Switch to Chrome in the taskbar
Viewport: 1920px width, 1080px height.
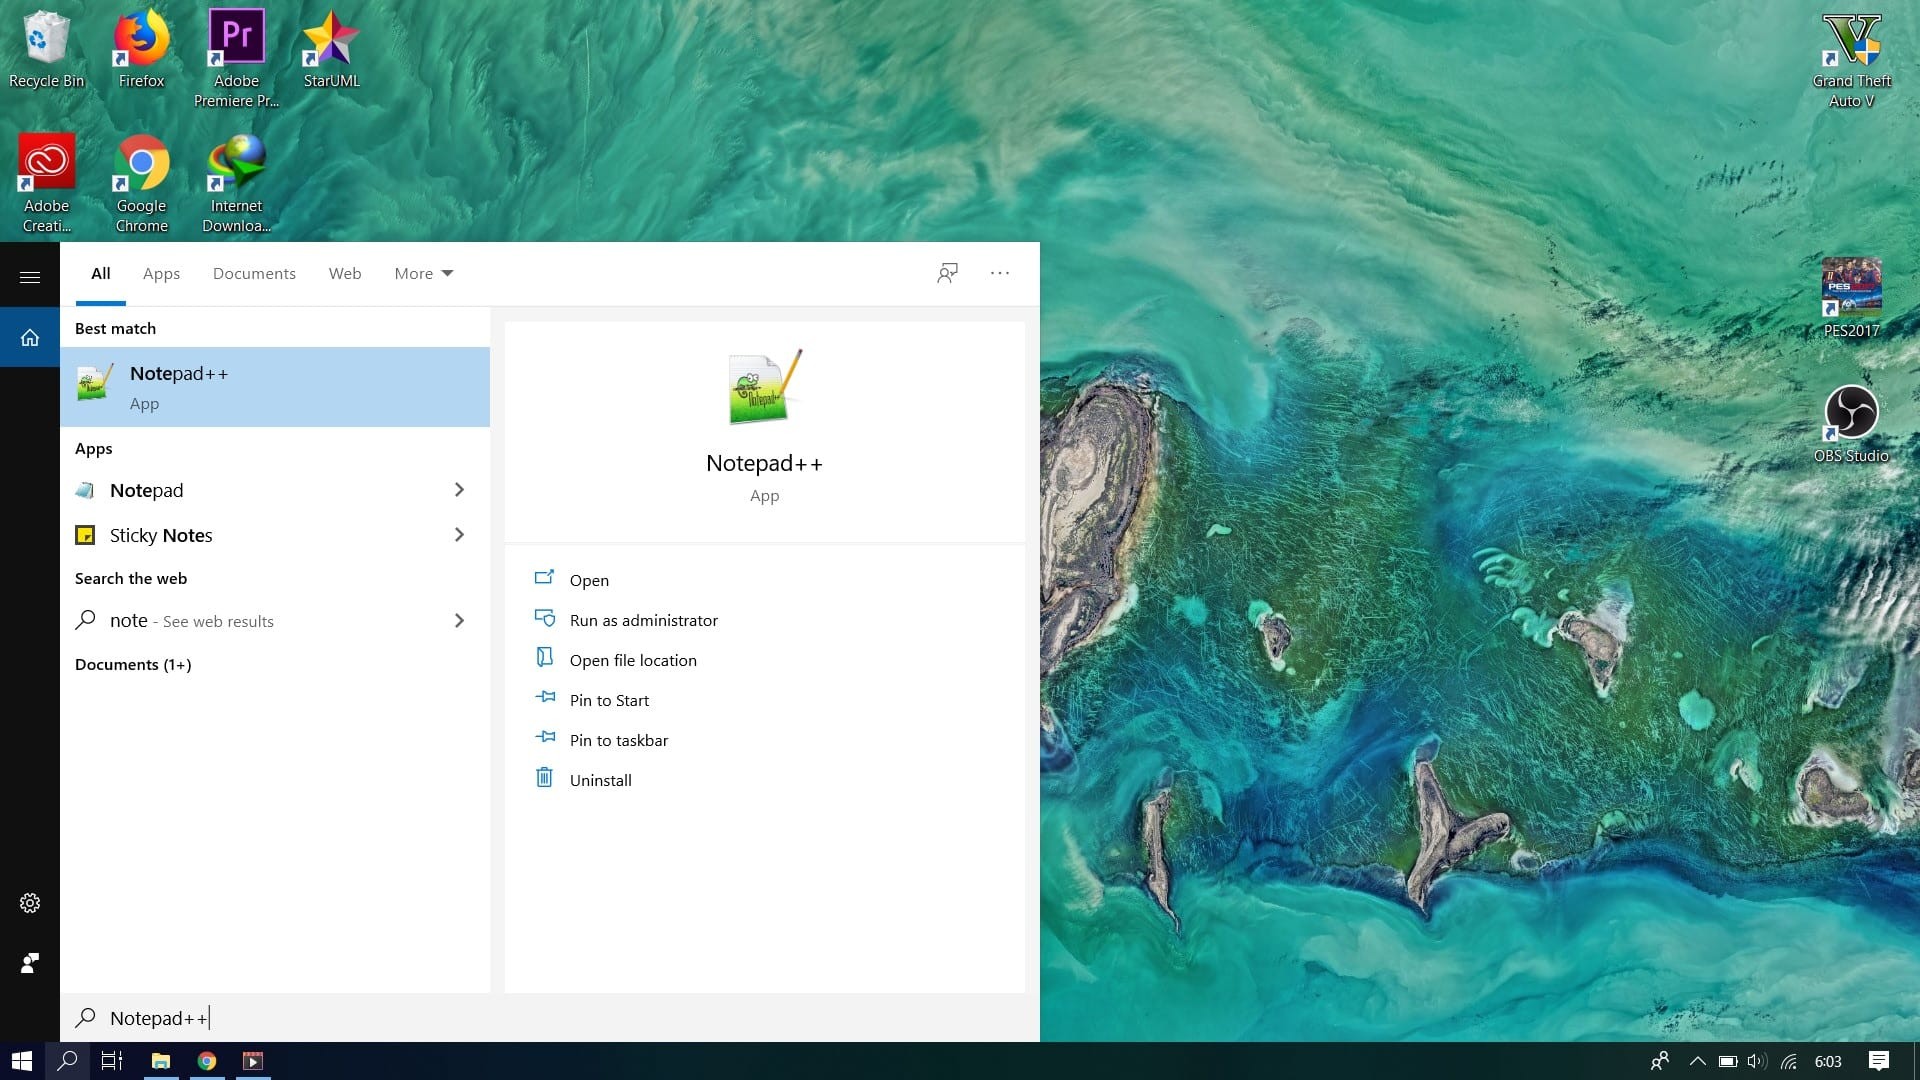(x=207, y=1061)
